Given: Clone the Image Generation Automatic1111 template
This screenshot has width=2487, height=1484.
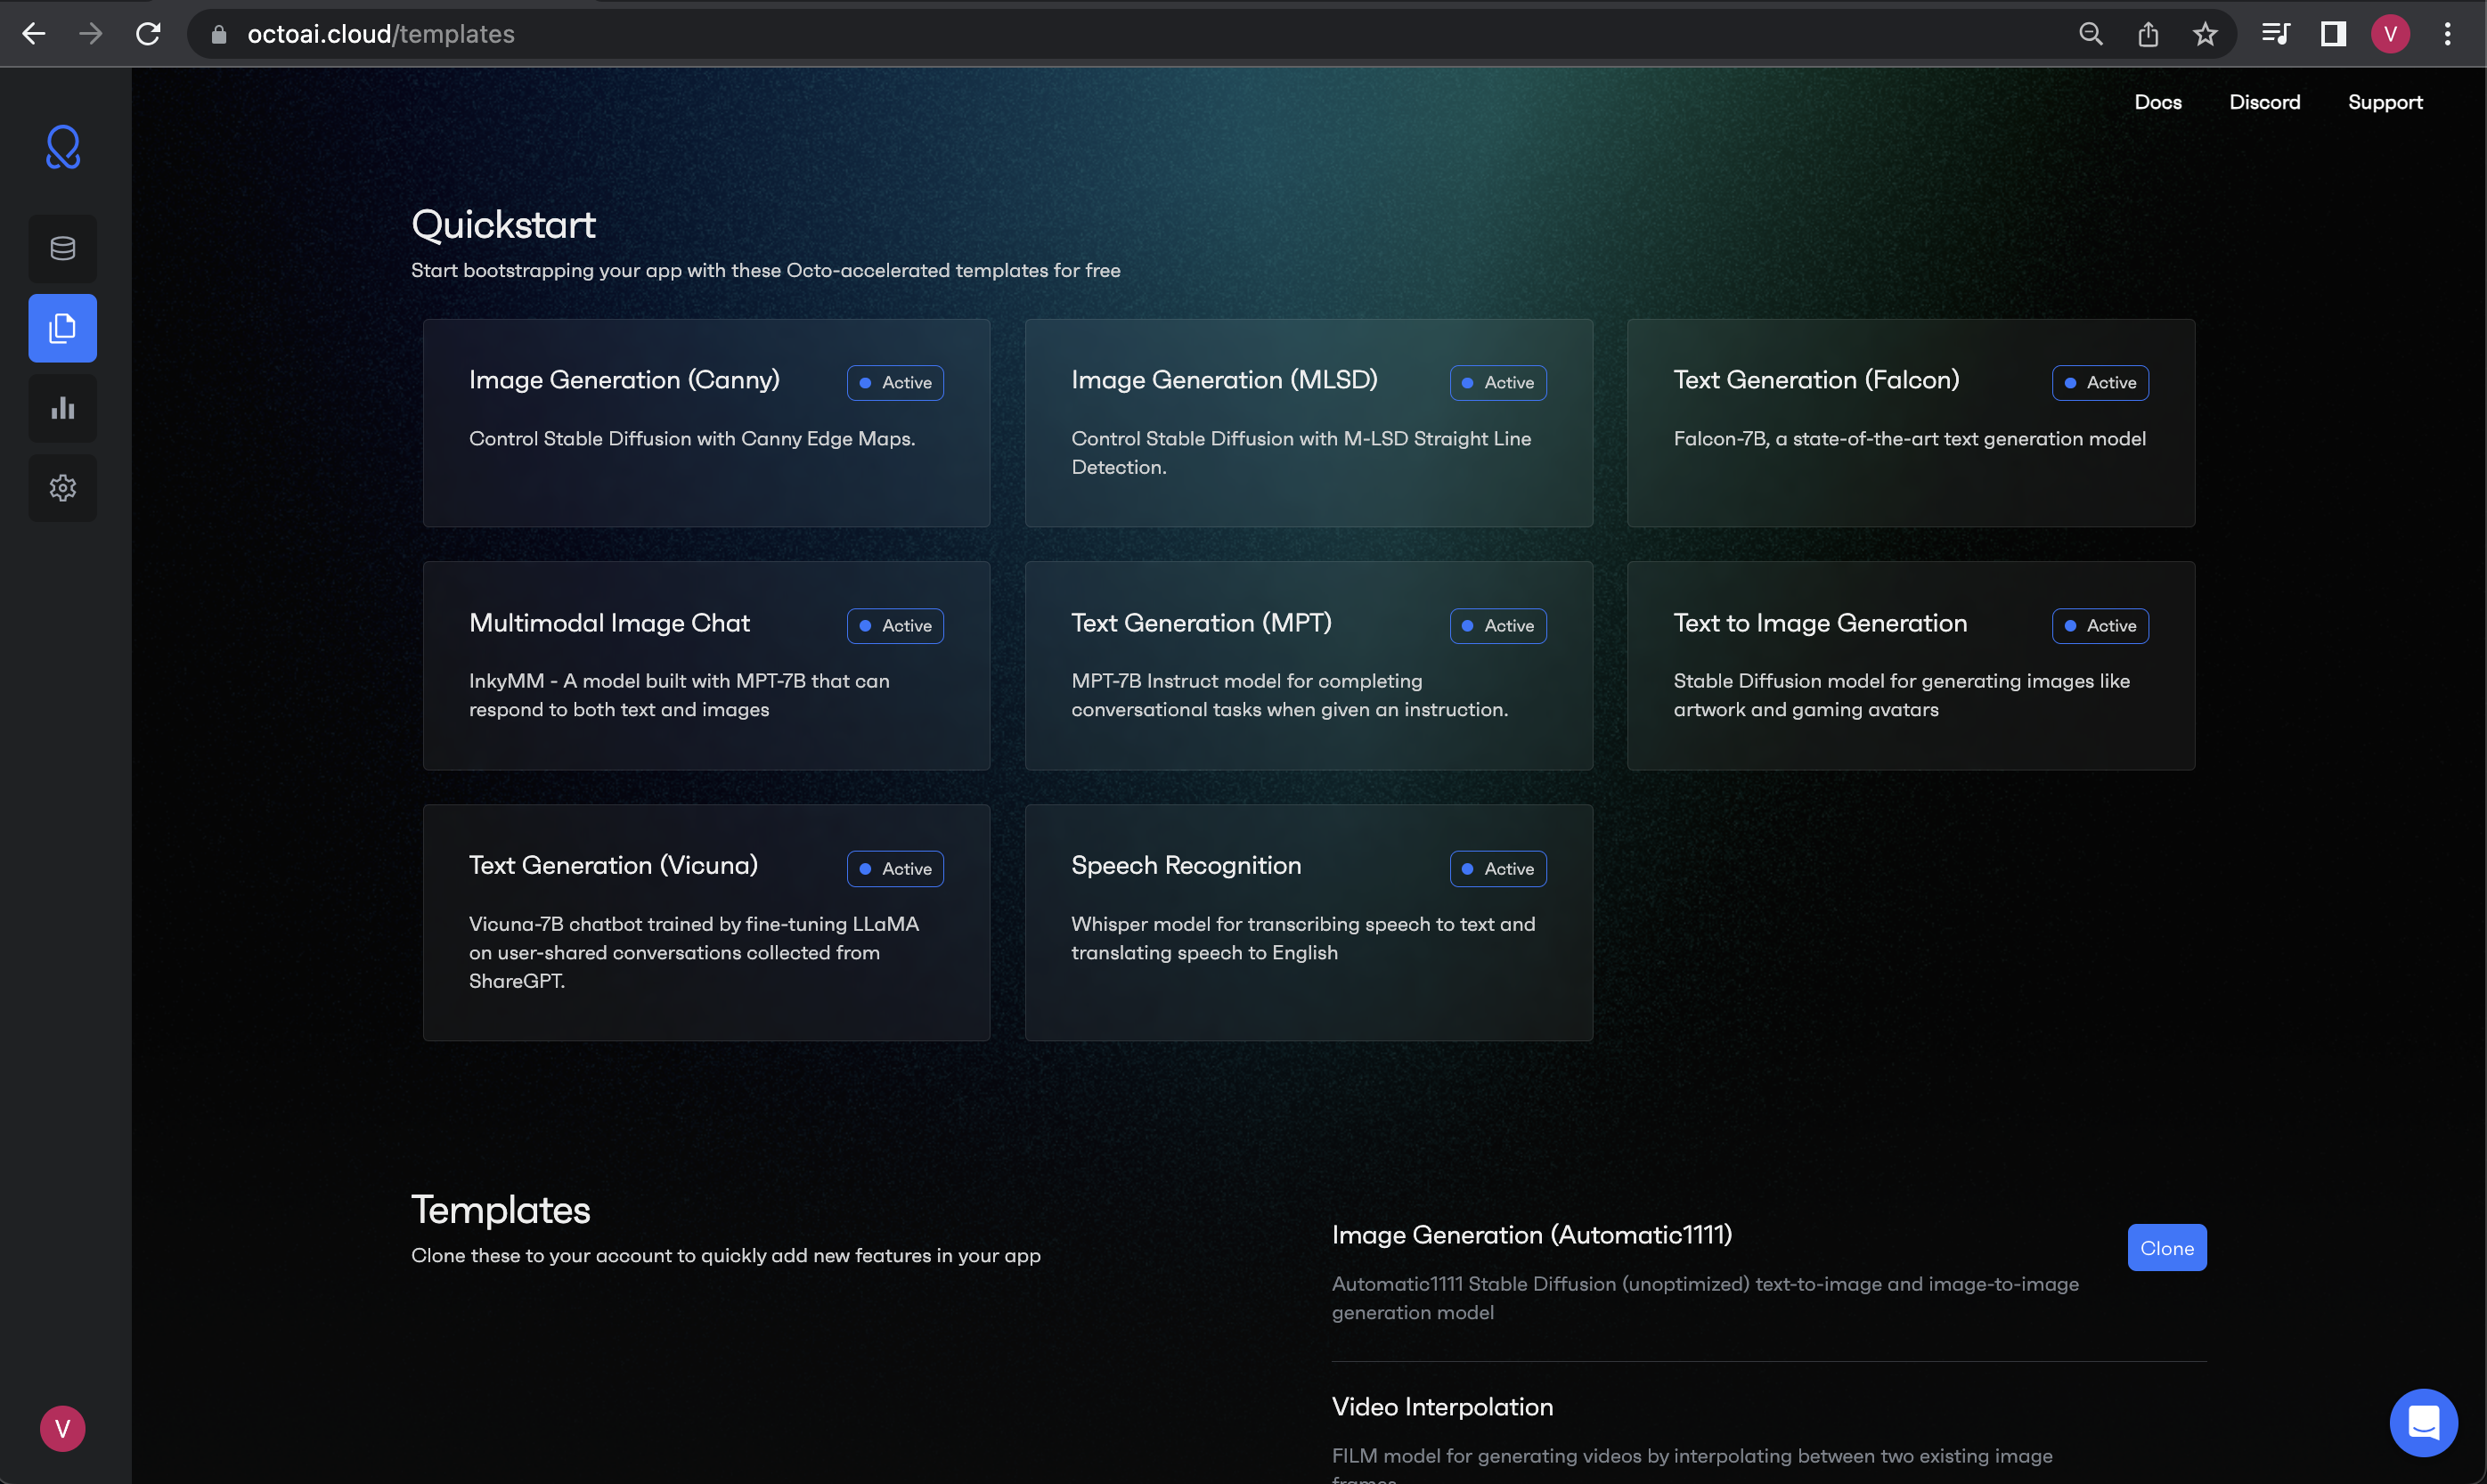Looking at the screenshot, I should click(x=2166, y=1248).
